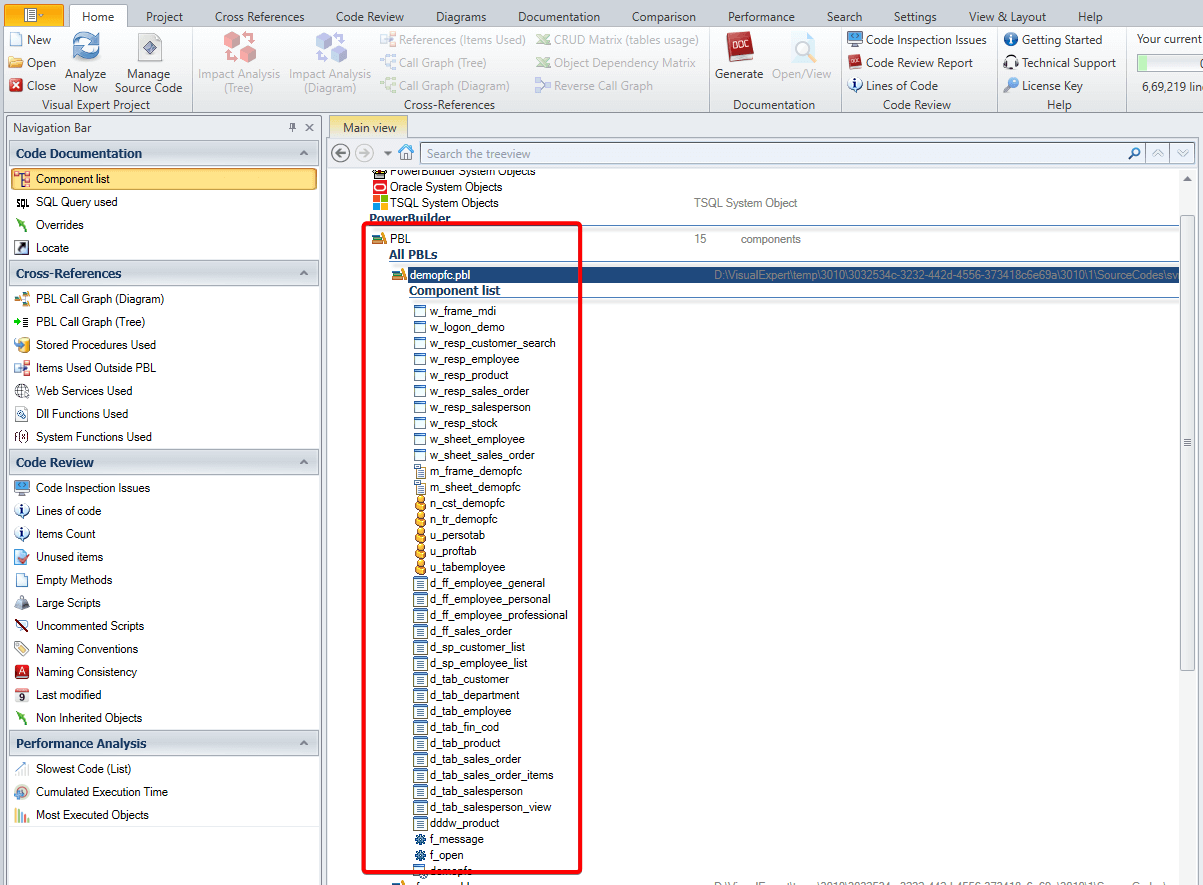Switch to the Code Review ribbon tab

(369, 17)
